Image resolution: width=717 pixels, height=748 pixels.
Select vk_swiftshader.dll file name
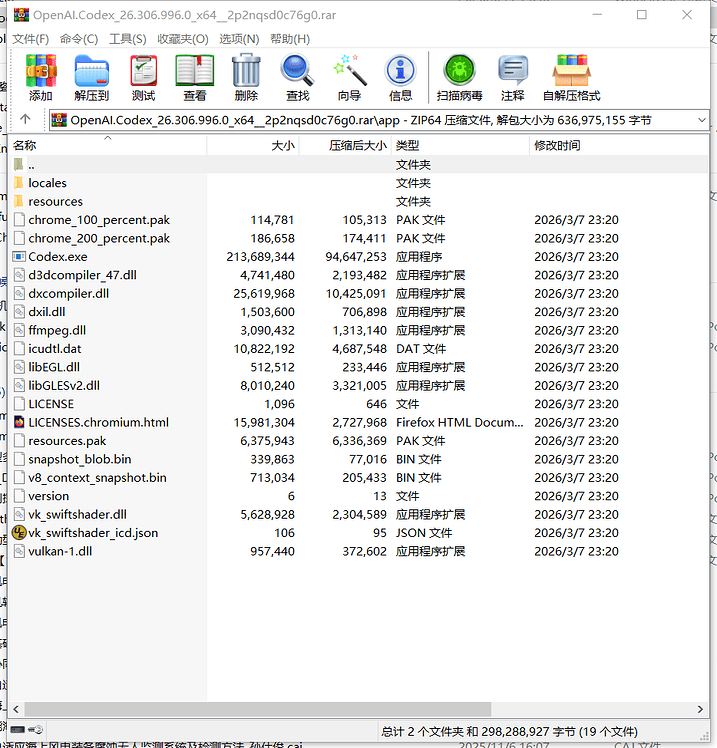(x=77, y=514)
